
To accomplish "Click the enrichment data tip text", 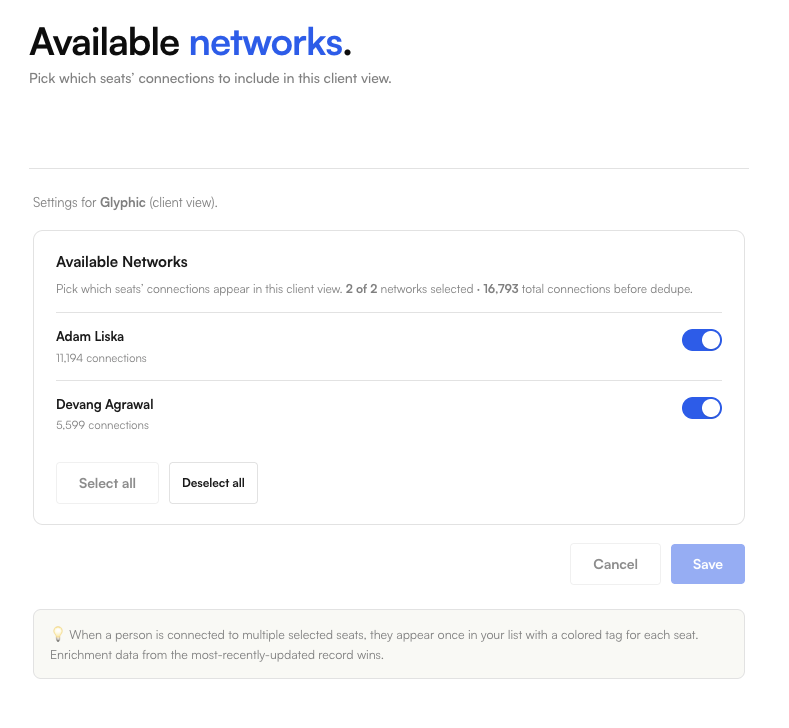I will 217,655.
